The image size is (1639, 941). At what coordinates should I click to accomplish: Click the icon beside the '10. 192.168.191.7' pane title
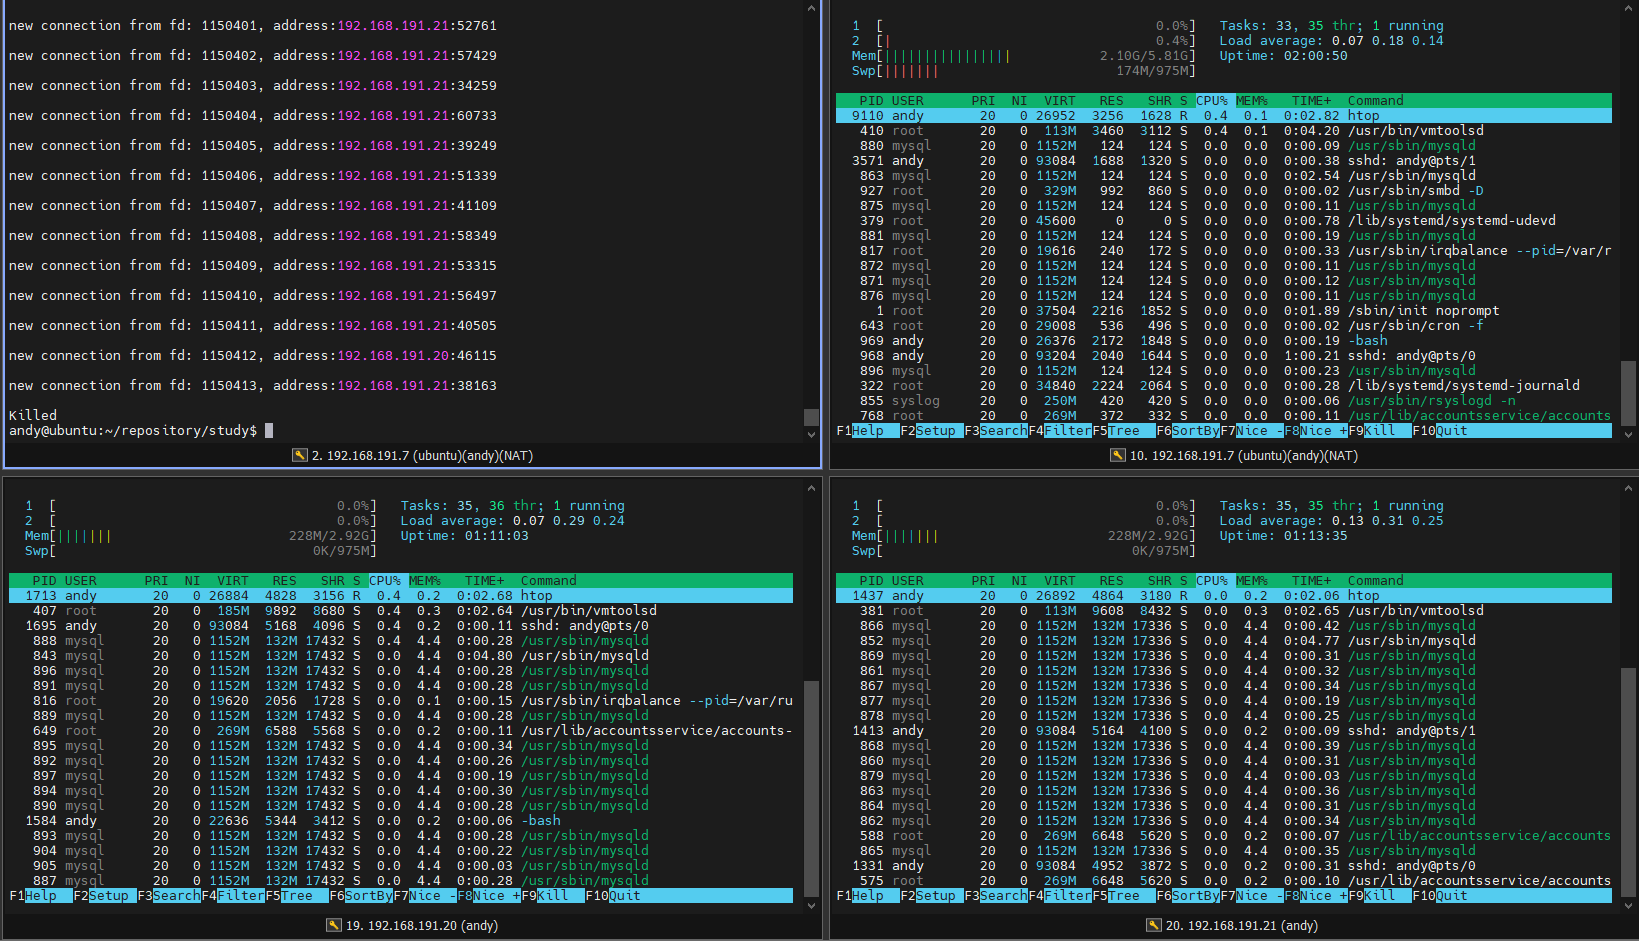tap(1117, 455)
